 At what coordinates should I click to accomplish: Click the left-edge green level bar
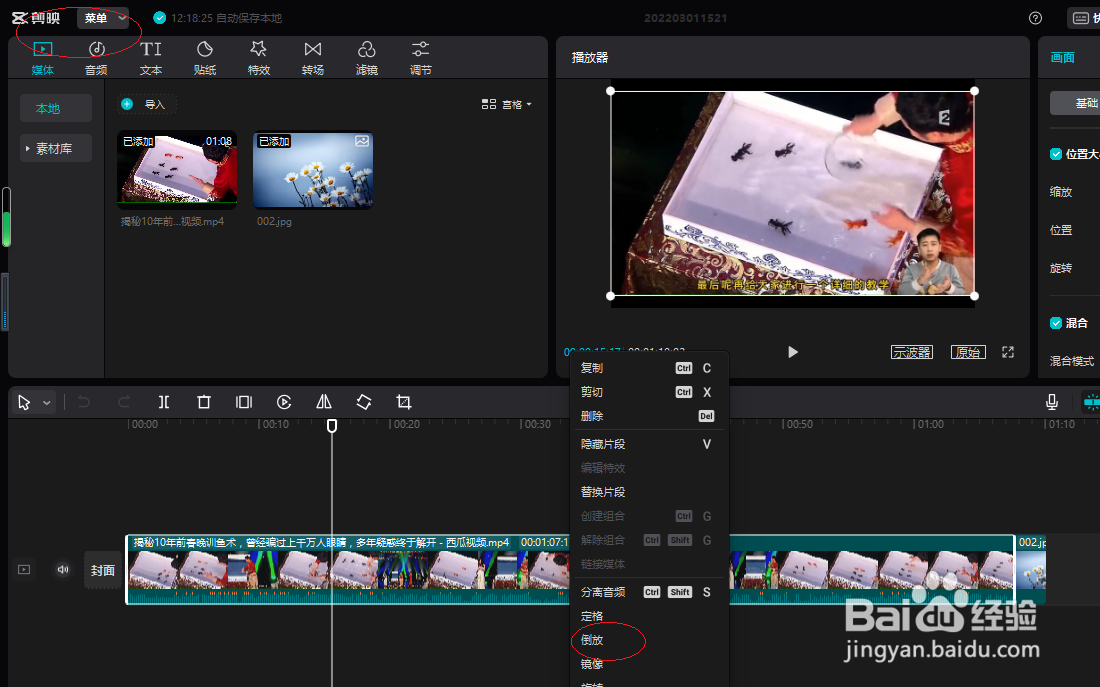click(x=6, y=218)
